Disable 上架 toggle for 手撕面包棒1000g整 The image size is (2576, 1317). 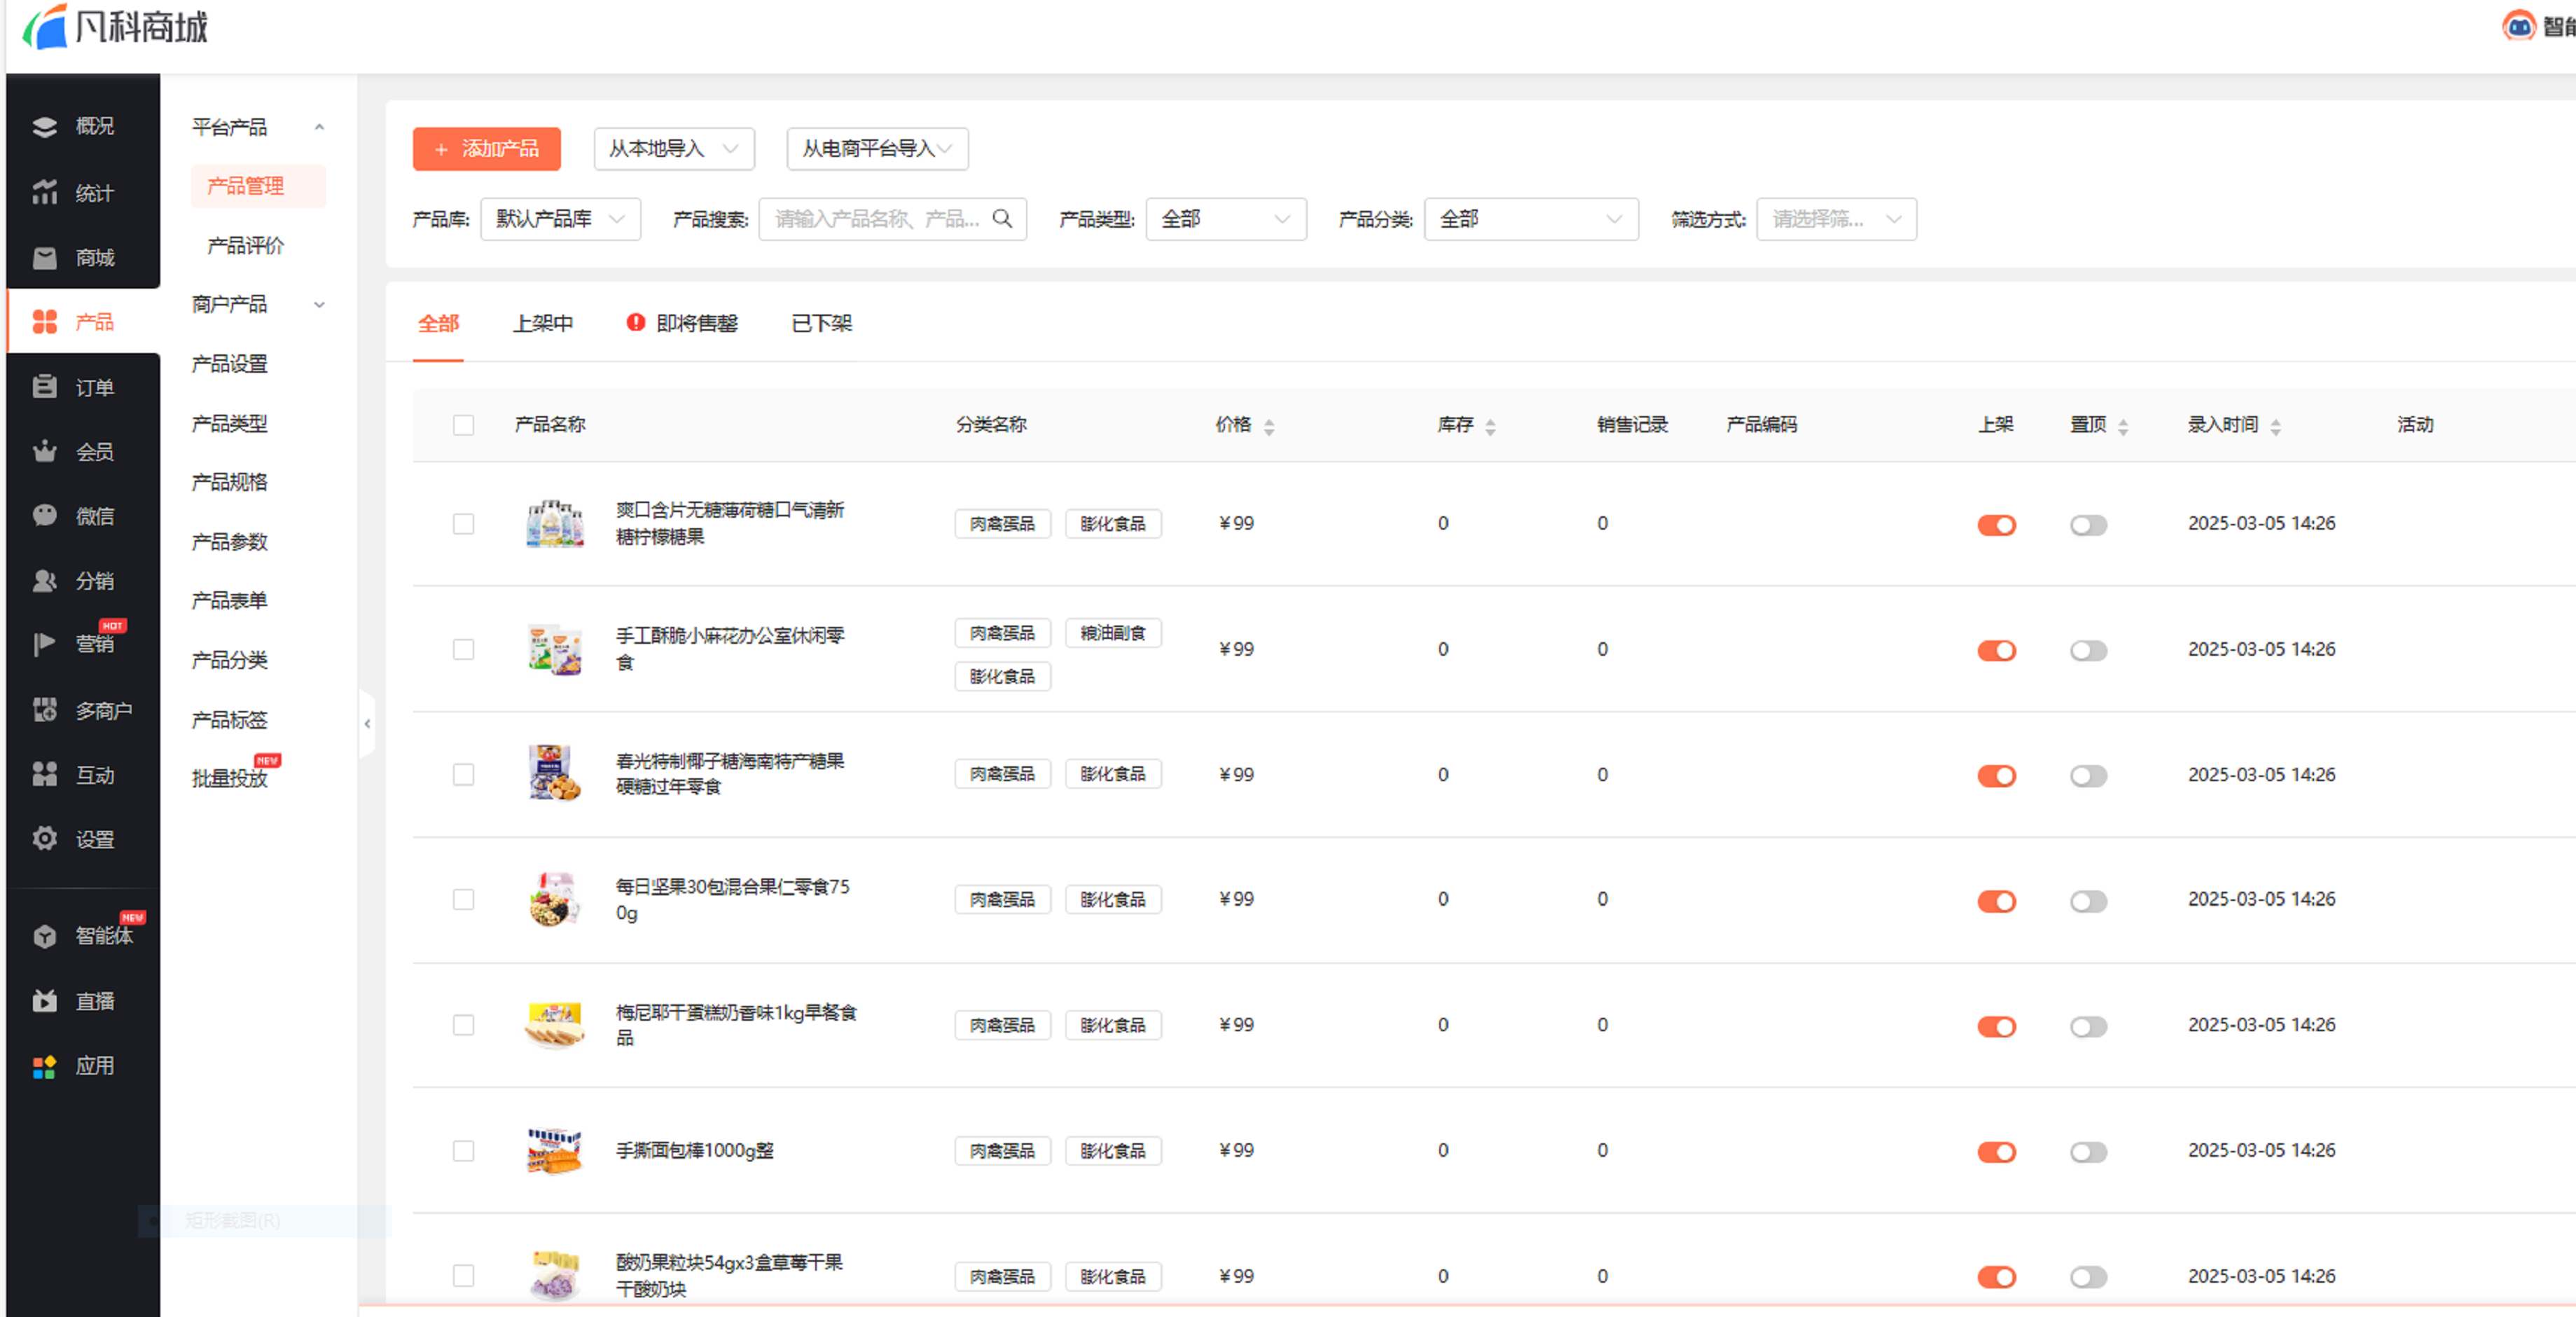click(x=1996, y=1151)
